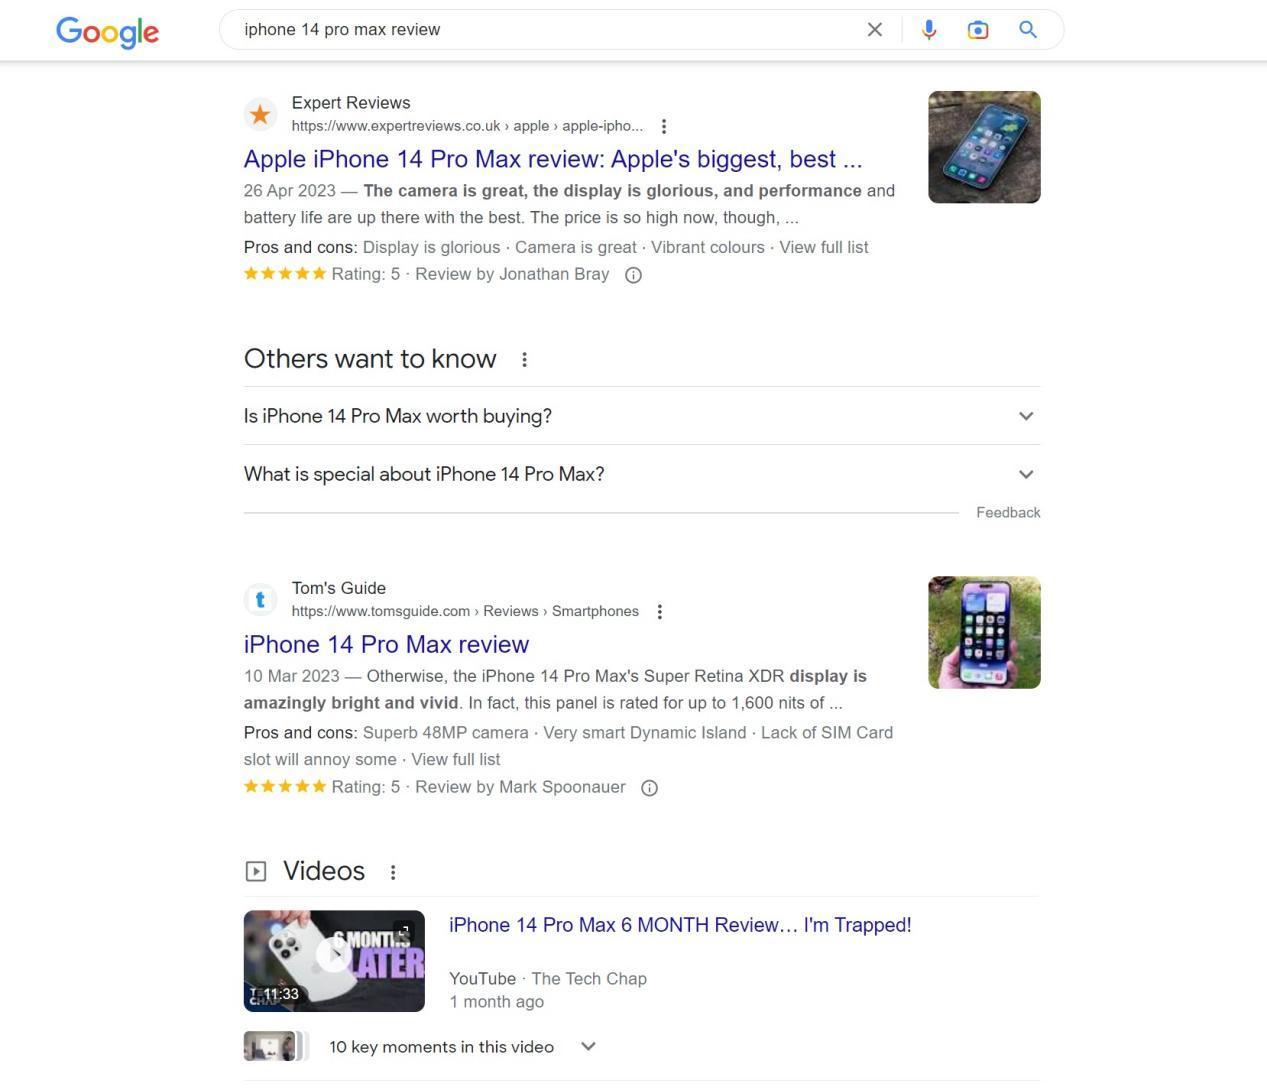Play the 6 Months Later video thumbnail
Screen dimensions: 1267x1090
pos(334,960)
